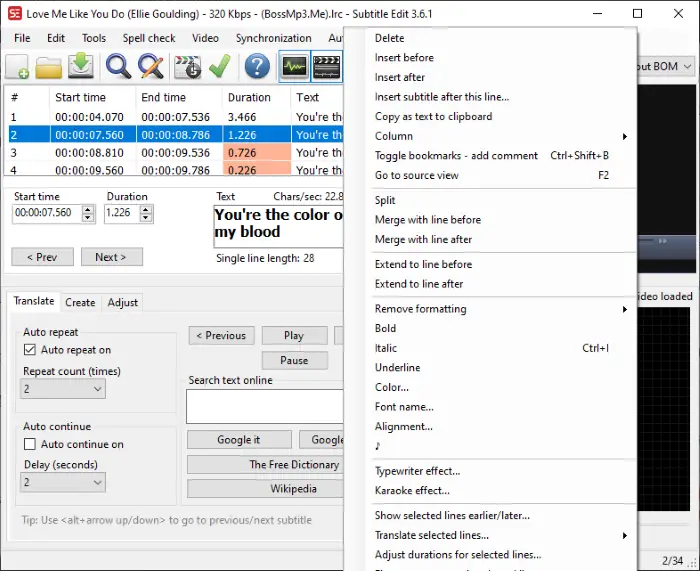Viewport: 700px width, 571px height.
Task: Open Typewriter effect... option
Action: click(x=418, y=471)
